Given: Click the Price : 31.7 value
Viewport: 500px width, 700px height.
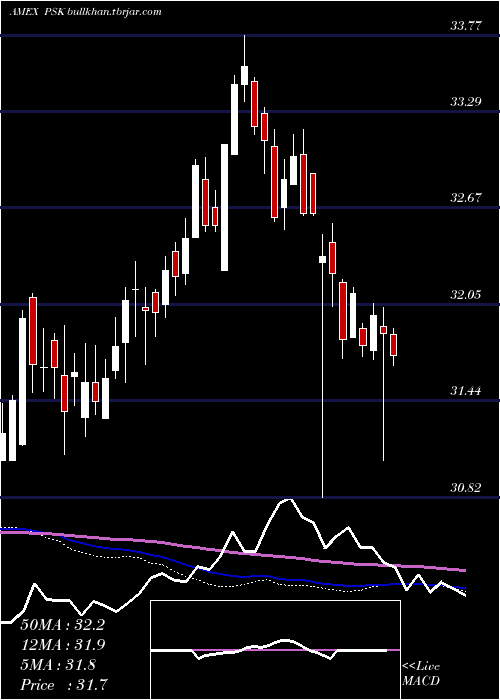Looking at the screenshot, I should pos(63,685).
